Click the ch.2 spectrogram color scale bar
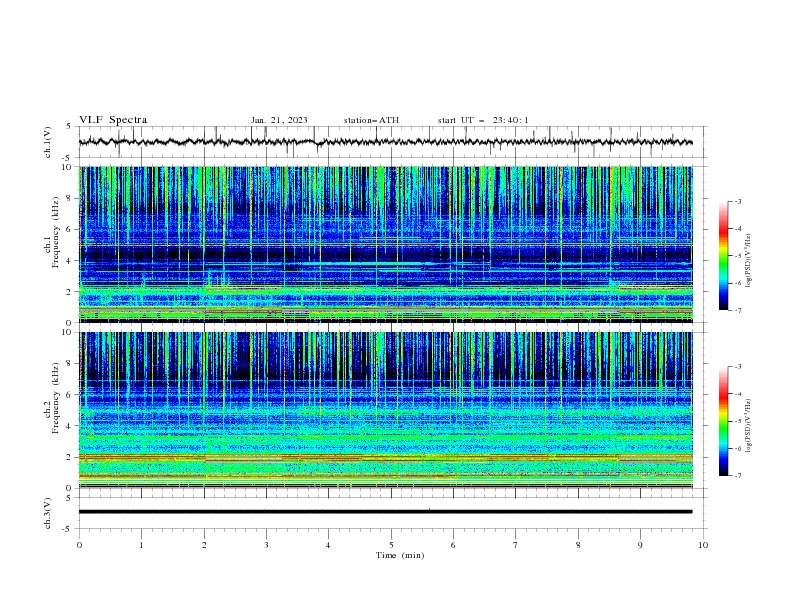The width and height of the screenshot is (792, 612). point(723,421)
